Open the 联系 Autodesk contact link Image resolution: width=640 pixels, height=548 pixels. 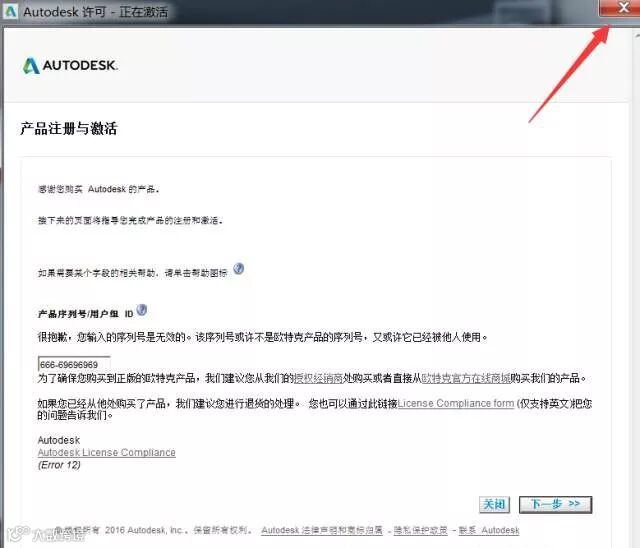[489, 530]
